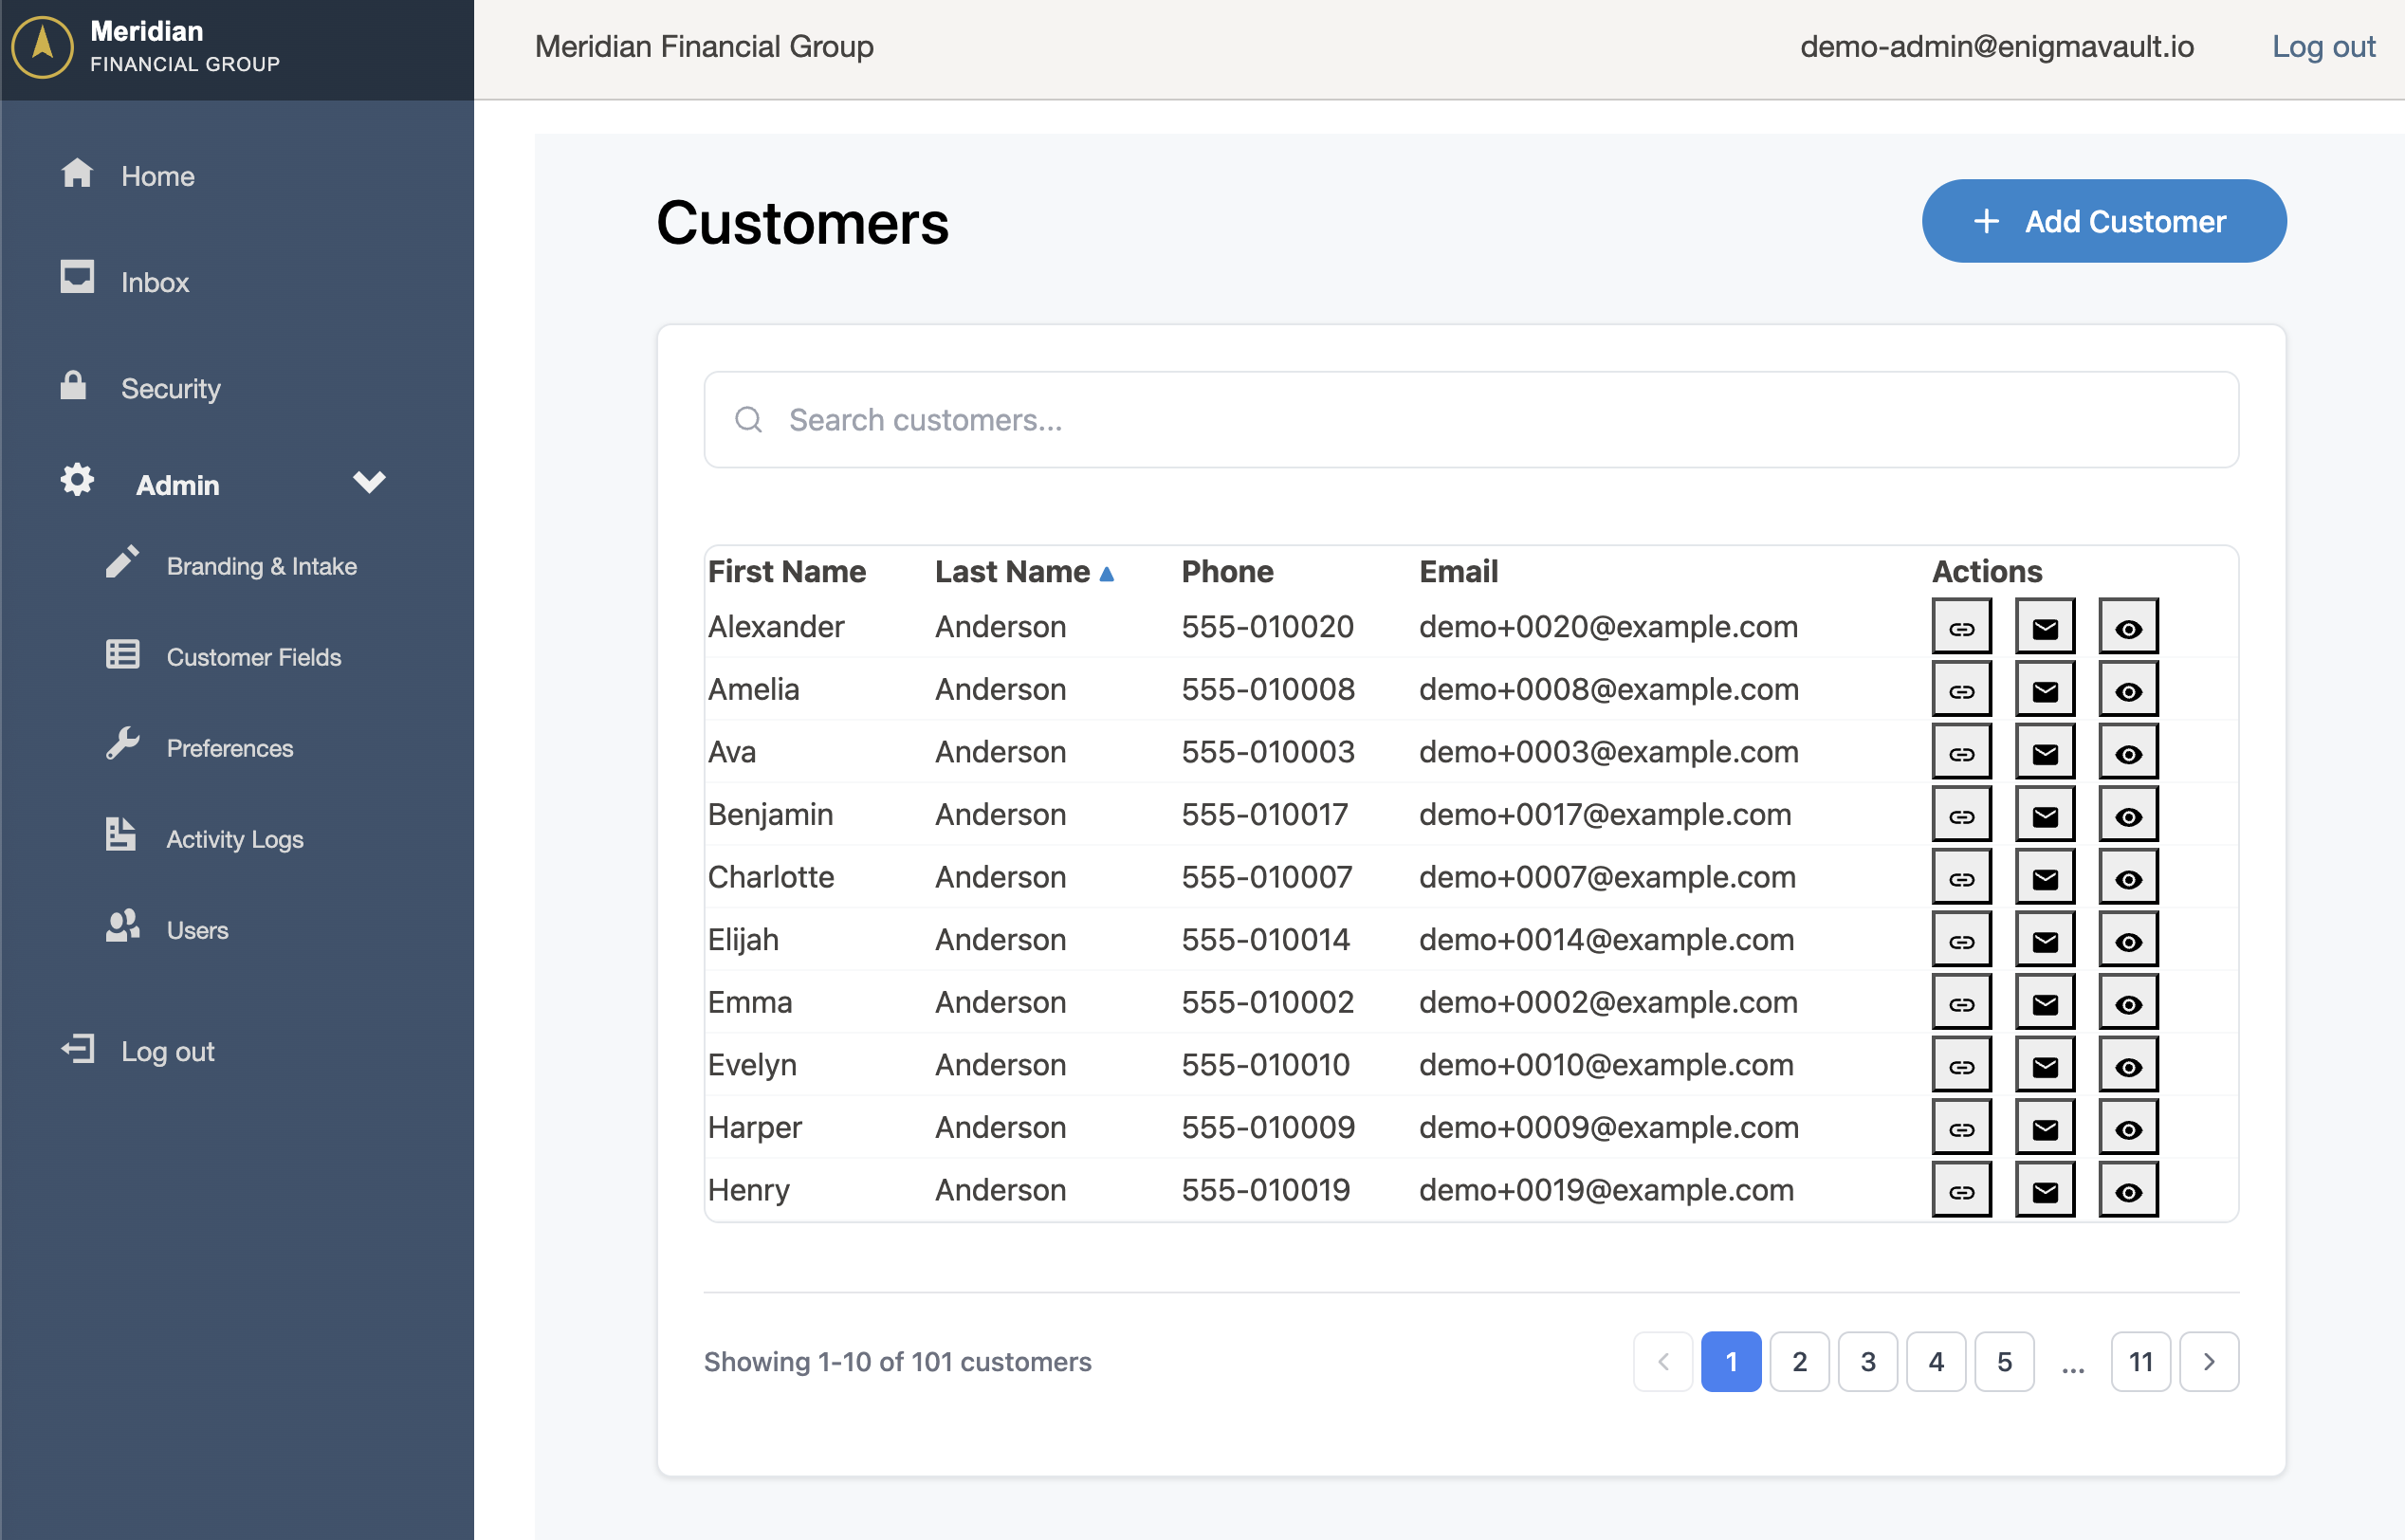Click the Add Customer button
Image resolution: width=2405 pixels, height=1540 pixels.
[x=2103, y=221]
